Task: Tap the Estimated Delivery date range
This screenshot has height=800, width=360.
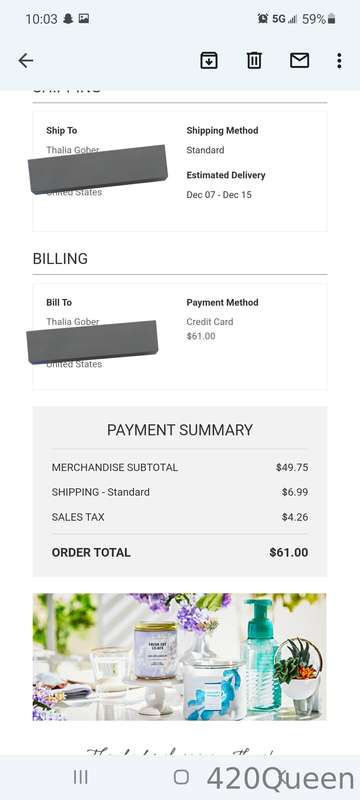Action: pyautogui.click(x=219, y=194)
